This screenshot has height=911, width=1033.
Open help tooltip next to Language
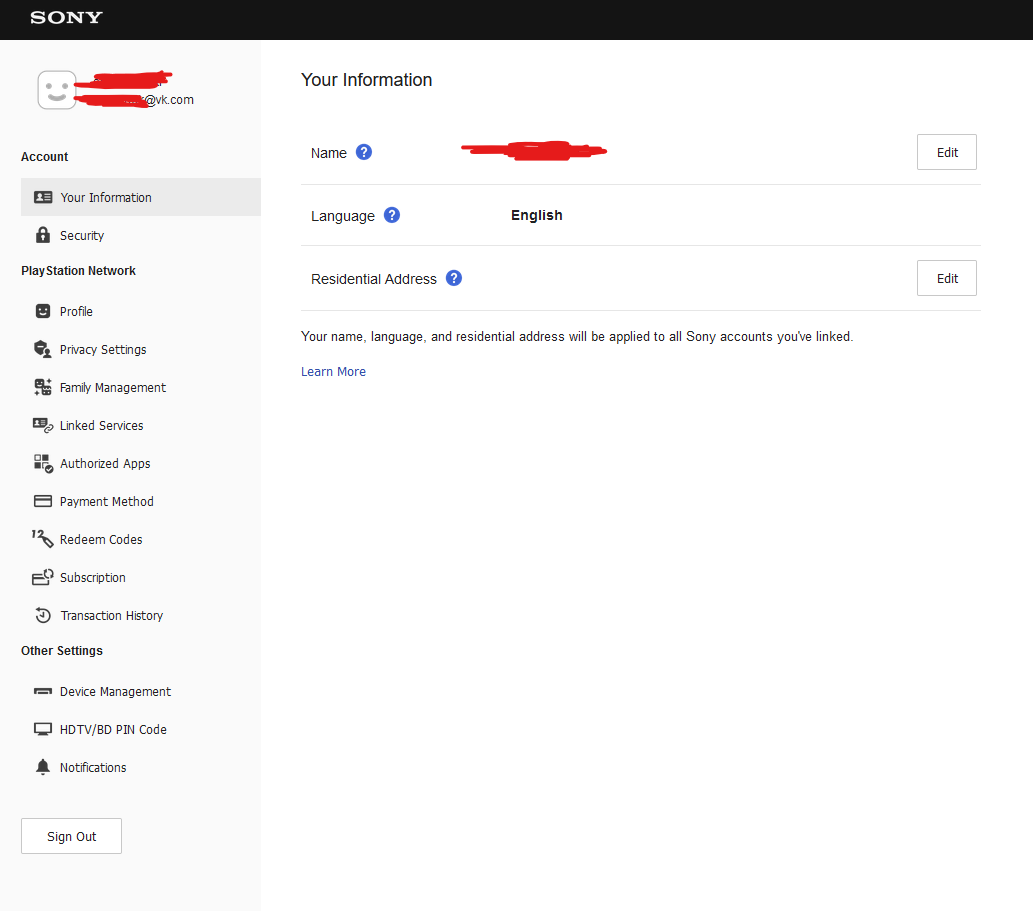click(392, 215)
